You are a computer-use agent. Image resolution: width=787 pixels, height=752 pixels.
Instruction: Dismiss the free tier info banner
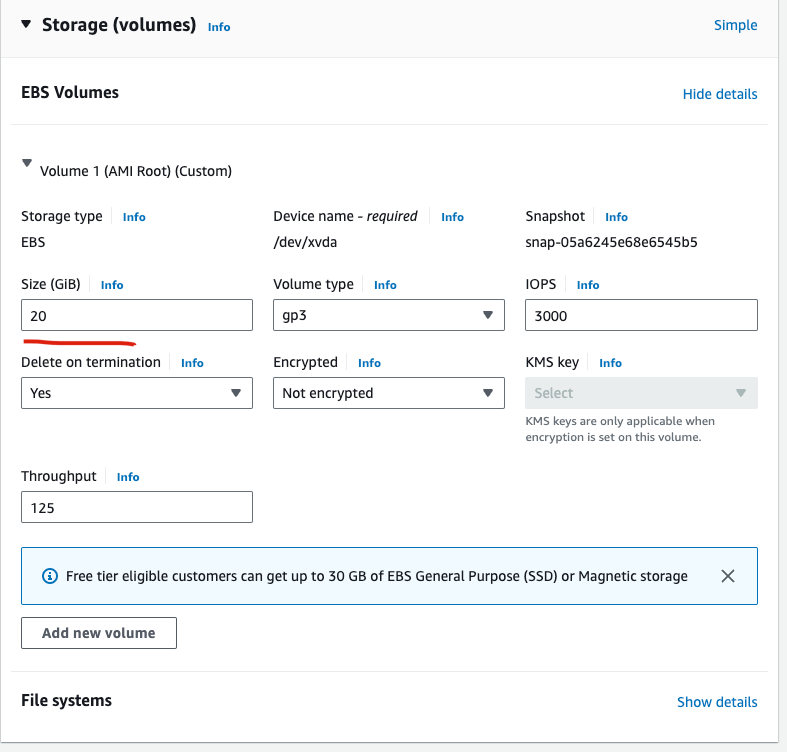click(728, 576)
